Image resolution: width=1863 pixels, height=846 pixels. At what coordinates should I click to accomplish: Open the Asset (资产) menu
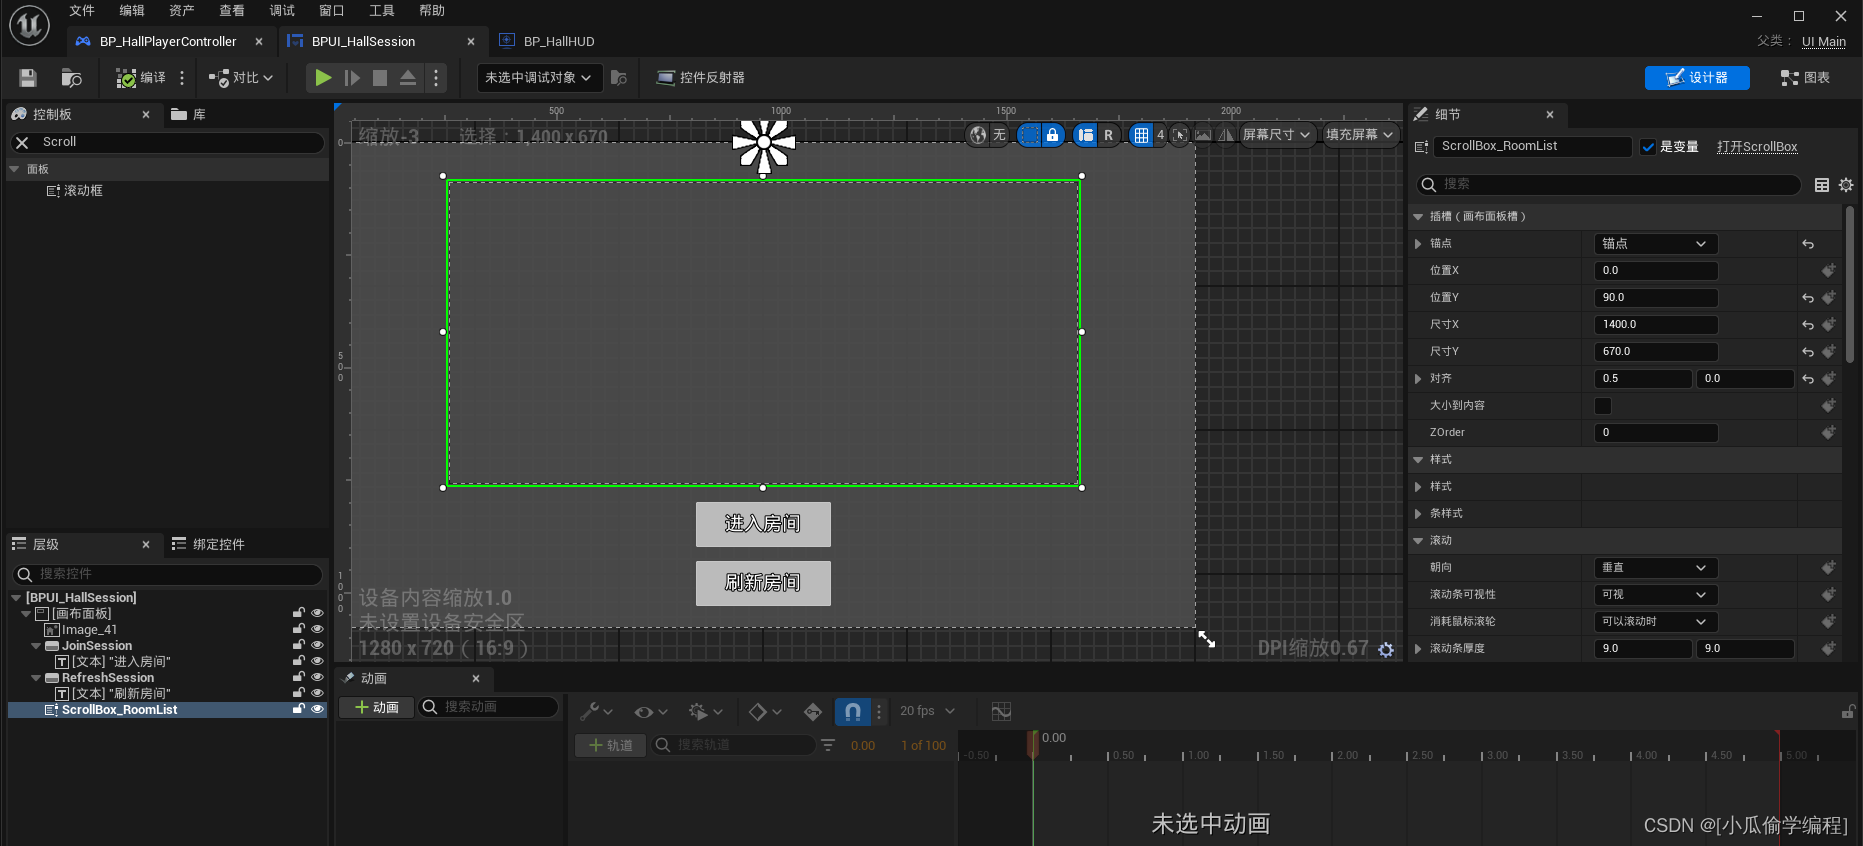click(182, 11)
